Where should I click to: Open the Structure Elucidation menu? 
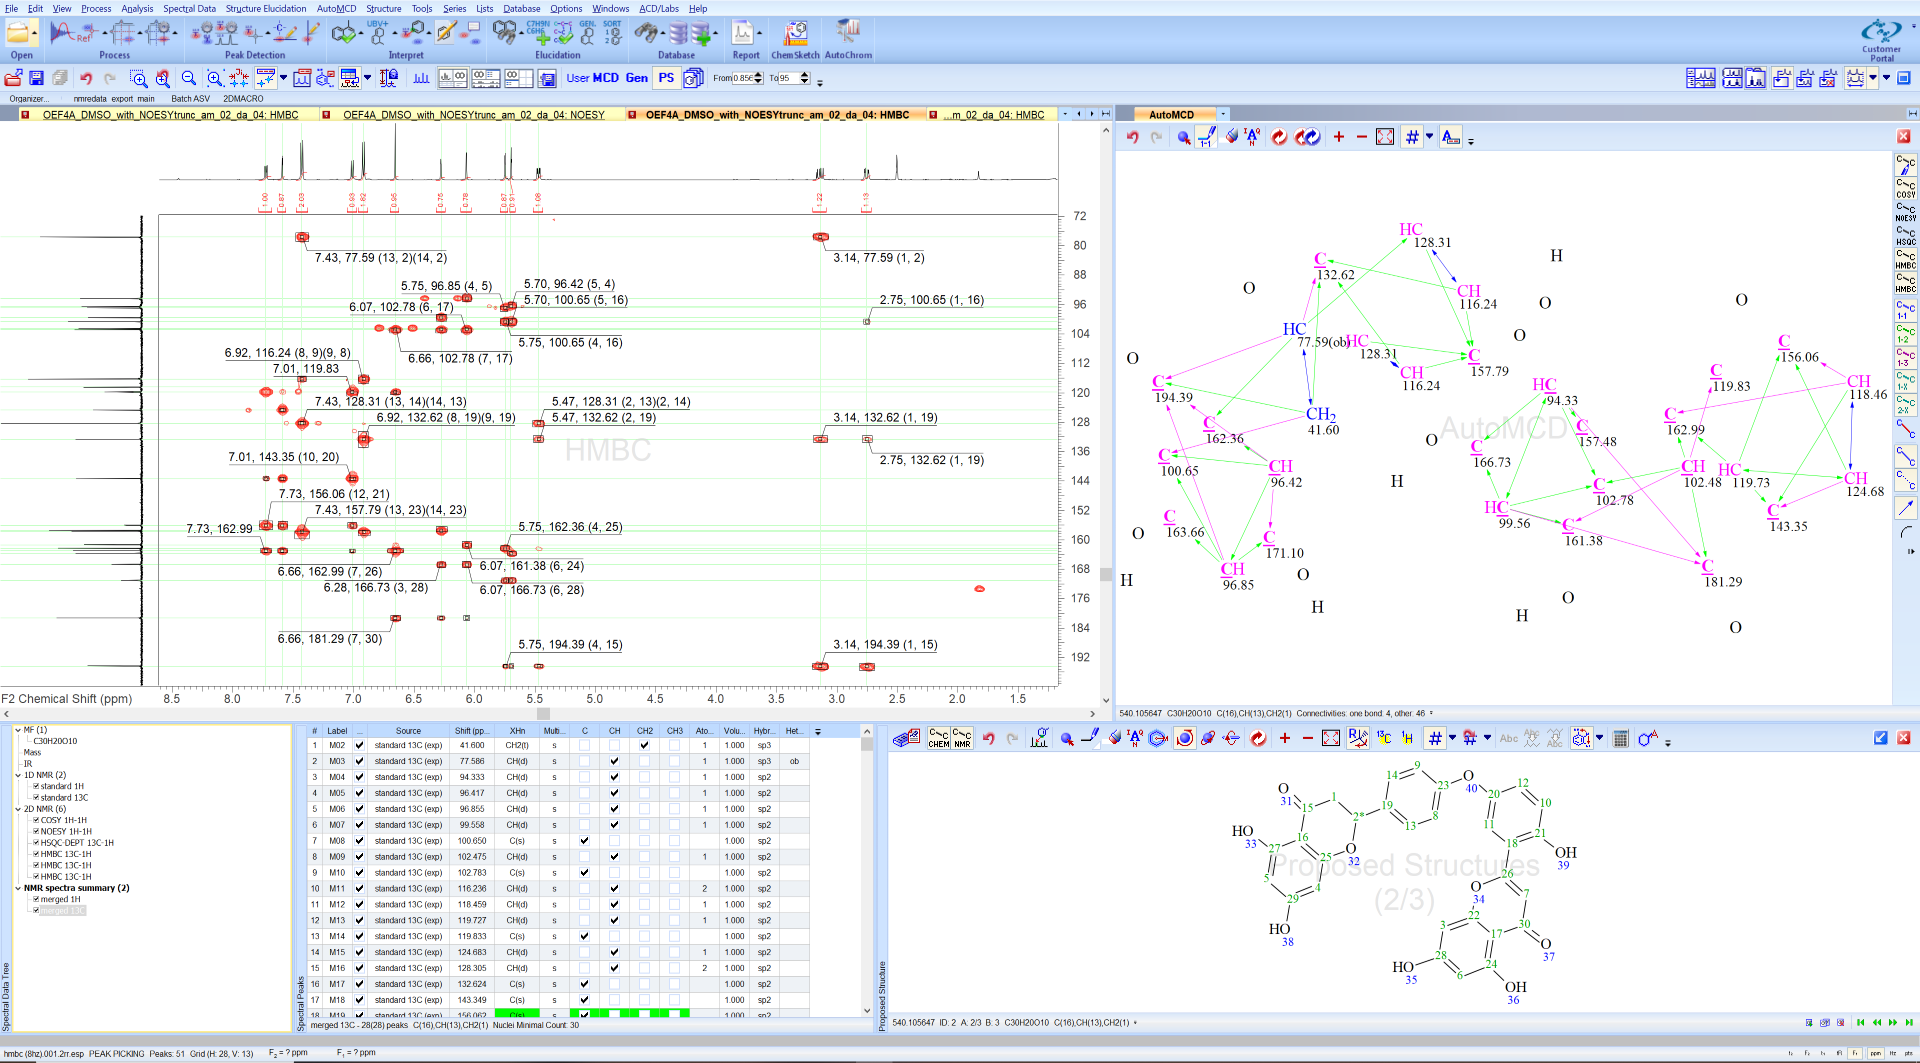click(265, 8)
